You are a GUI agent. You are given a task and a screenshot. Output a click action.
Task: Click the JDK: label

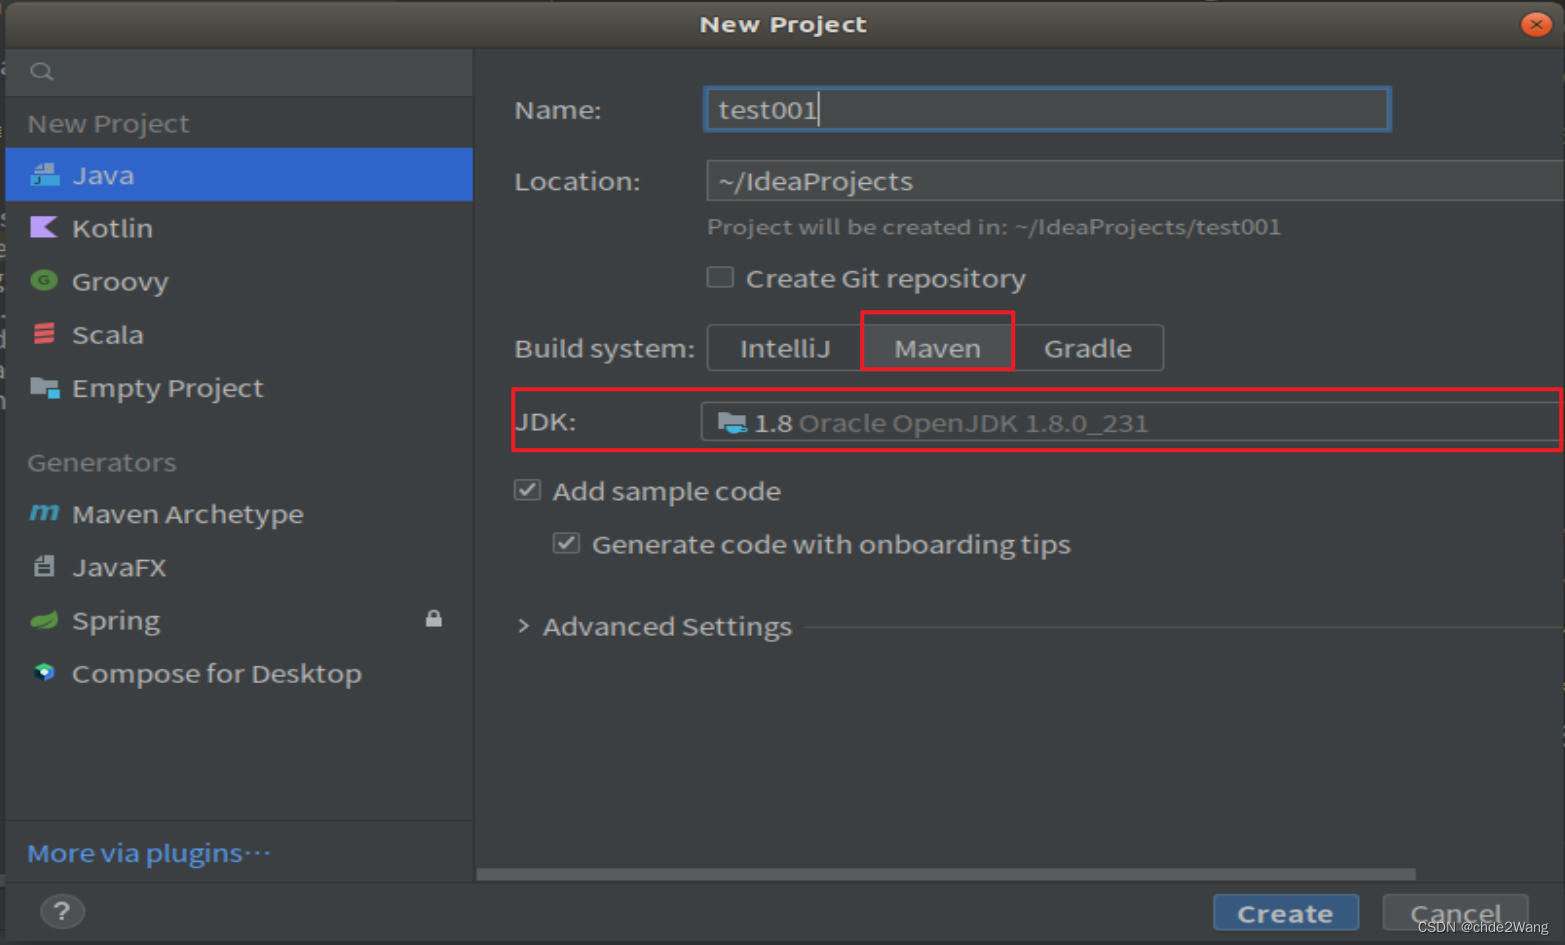click(x=546, y=422)
